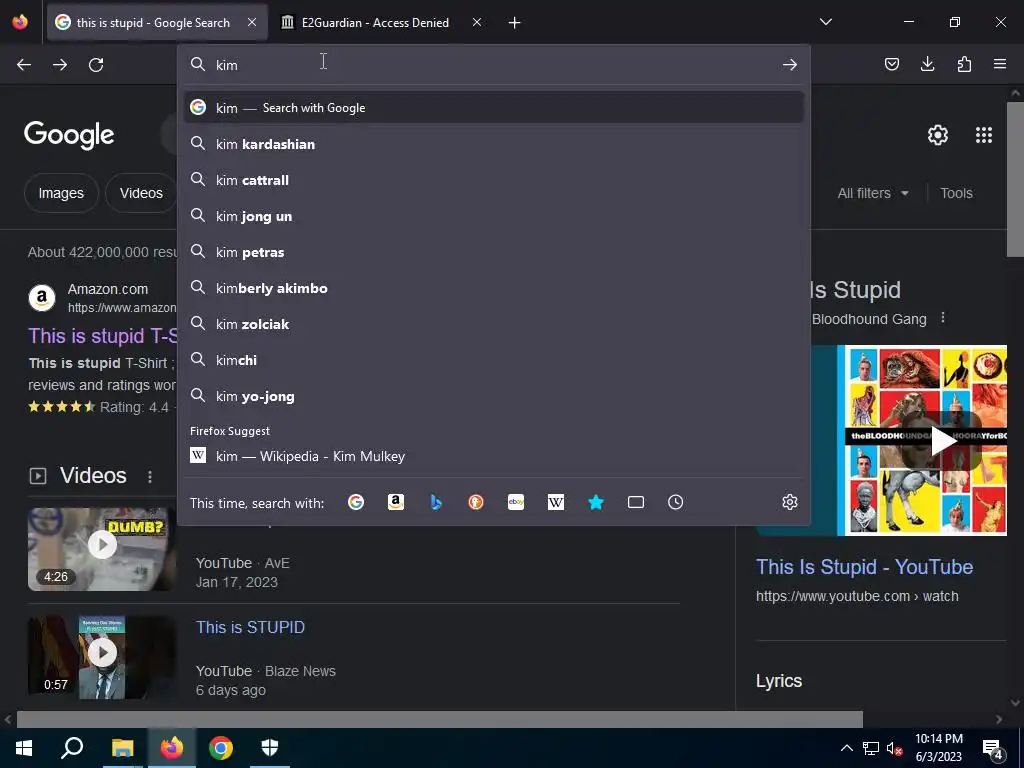
Task: Search this time with DuckDuckGo icon
Action: point(476,502)
